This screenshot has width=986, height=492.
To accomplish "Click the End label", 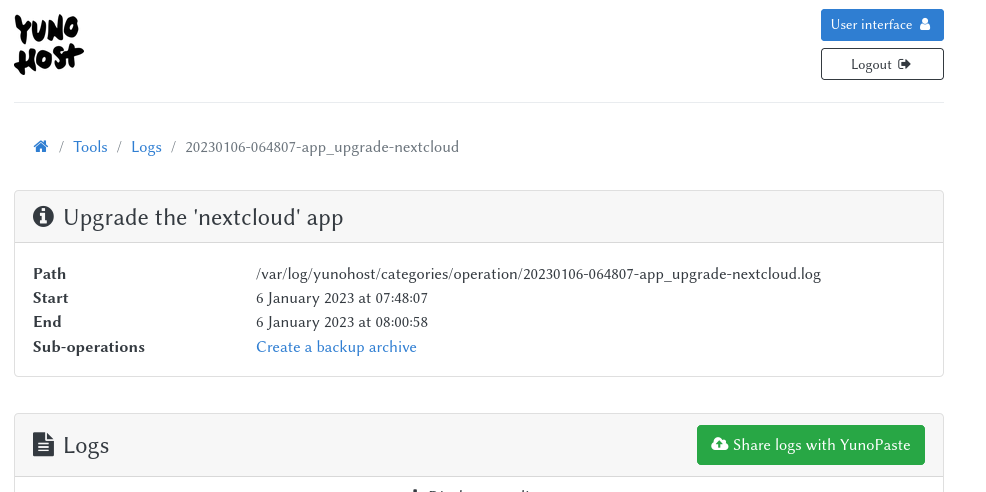I will [47, 322].
